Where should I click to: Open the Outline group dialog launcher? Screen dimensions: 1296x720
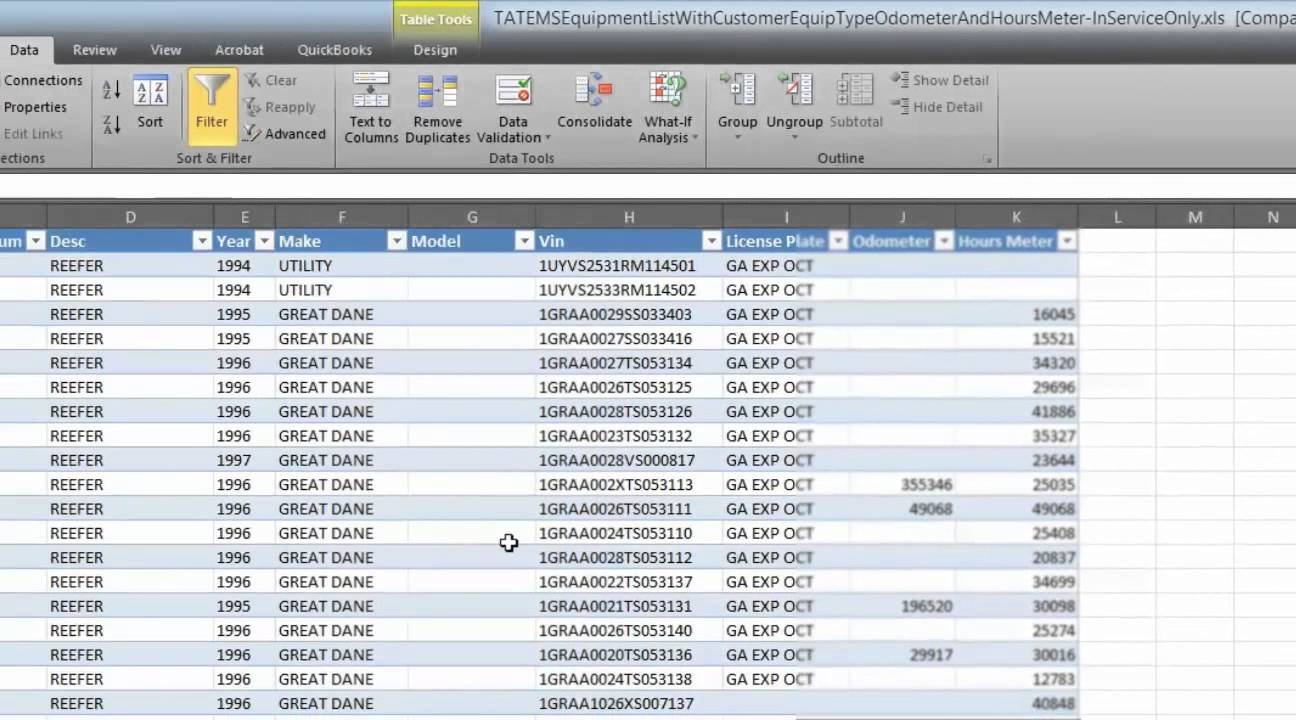click(x=988, y=159)
